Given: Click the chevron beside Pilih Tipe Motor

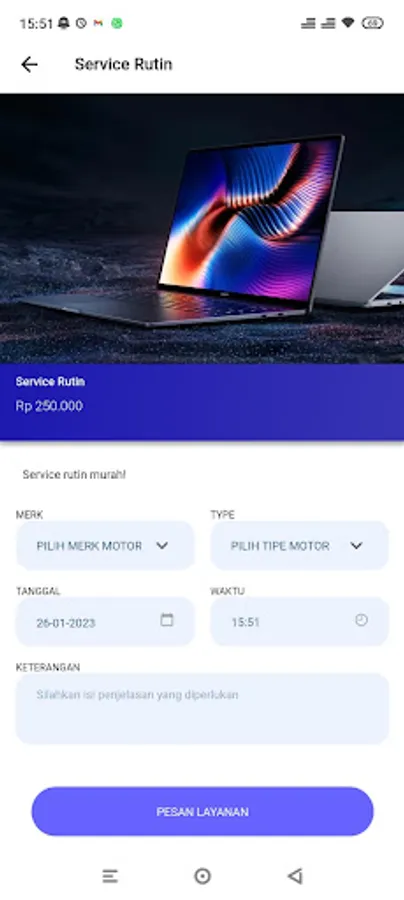Looking at the screenshot, I should click(356, 545).
